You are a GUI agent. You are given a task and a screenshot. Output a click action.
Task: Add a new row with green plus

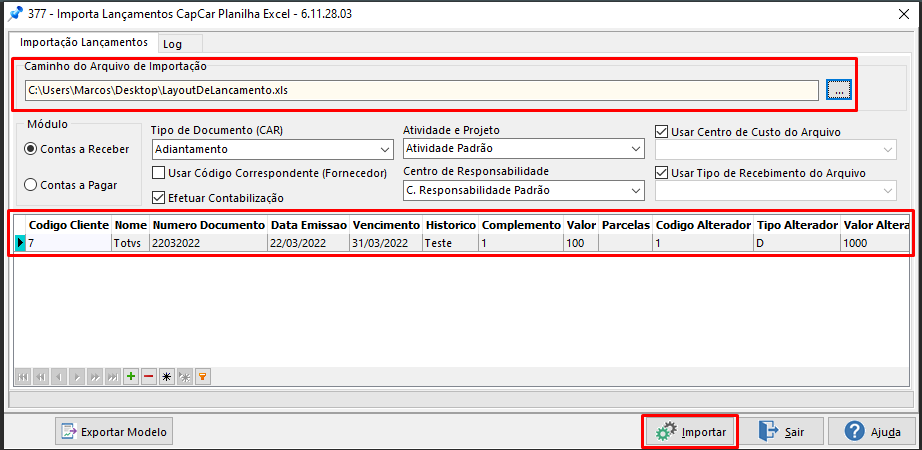[131, 377]
